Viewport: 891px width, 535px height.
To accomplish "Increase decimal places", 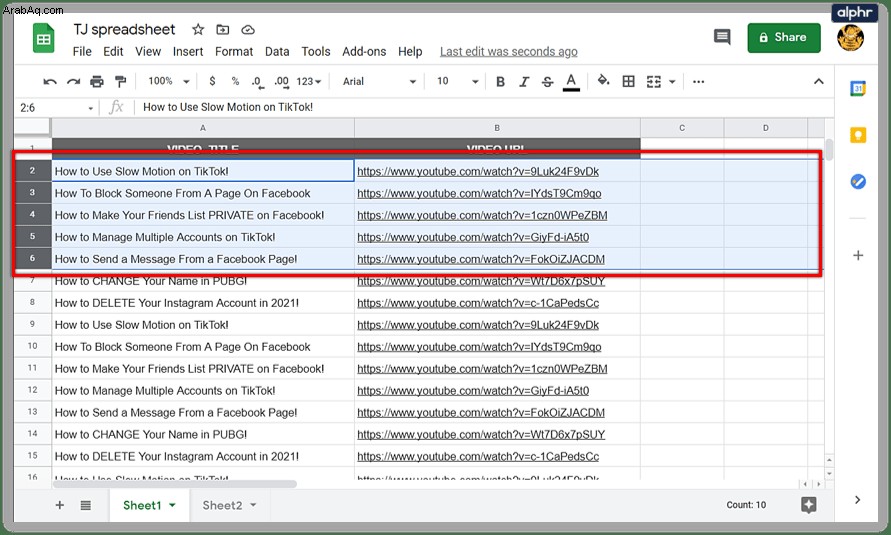I will (281, 82).
